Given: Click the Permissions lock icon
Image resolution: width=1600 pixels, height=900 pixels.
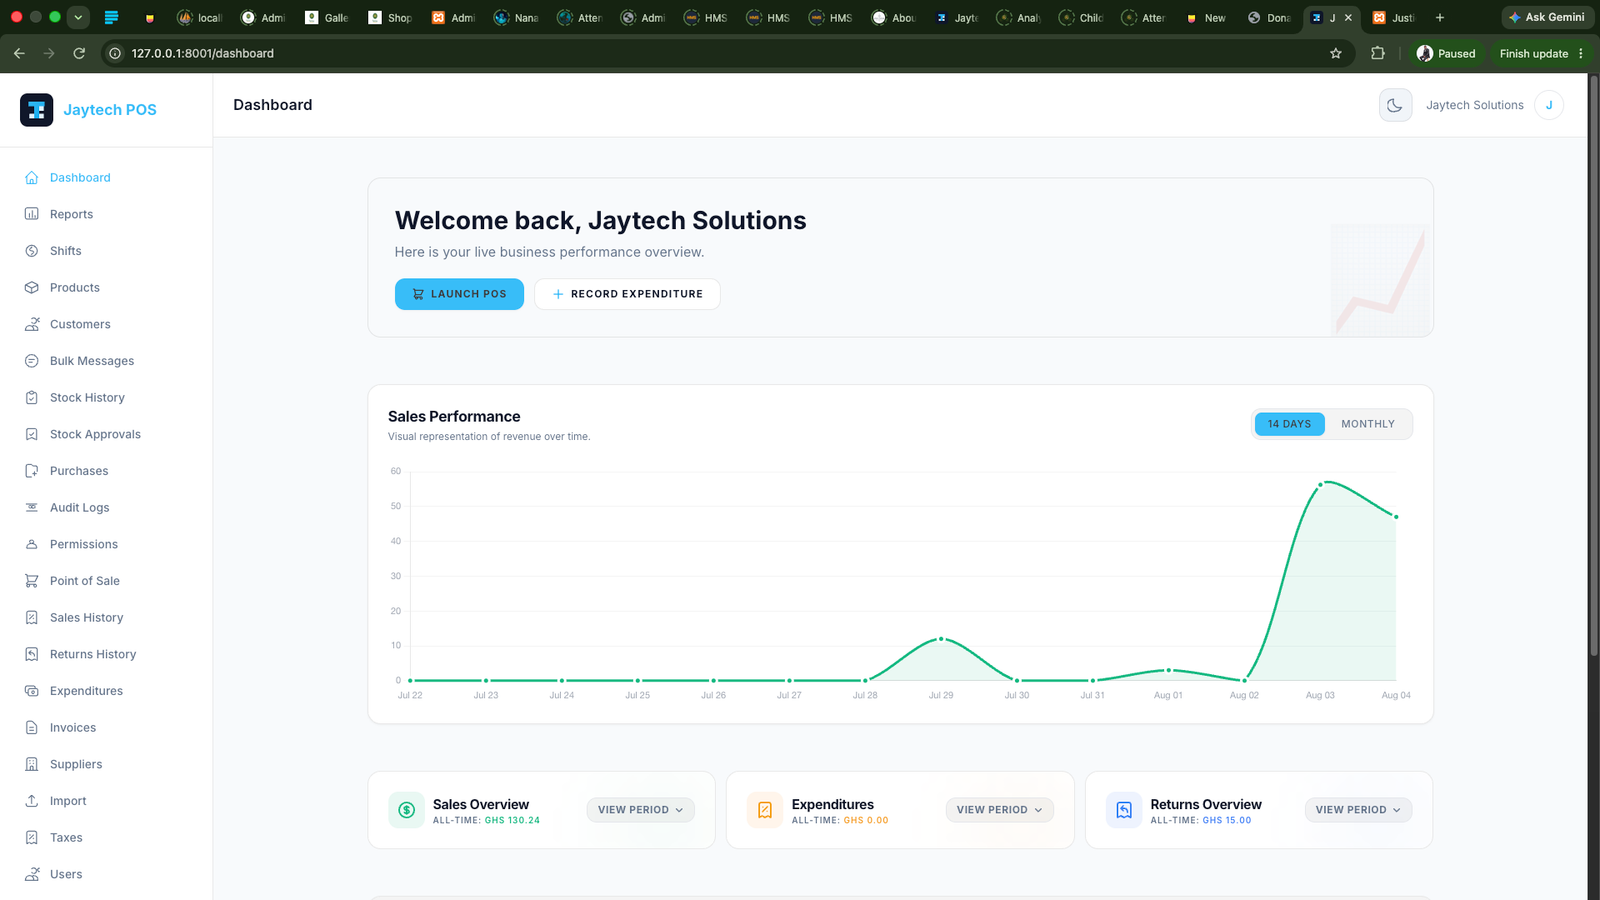Looking at the screenshot, I should [32, 544].
